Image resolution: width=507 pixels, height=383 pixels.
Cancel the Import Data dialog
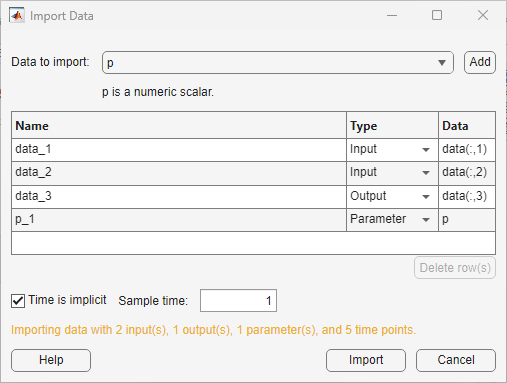[x=456, y=360]
